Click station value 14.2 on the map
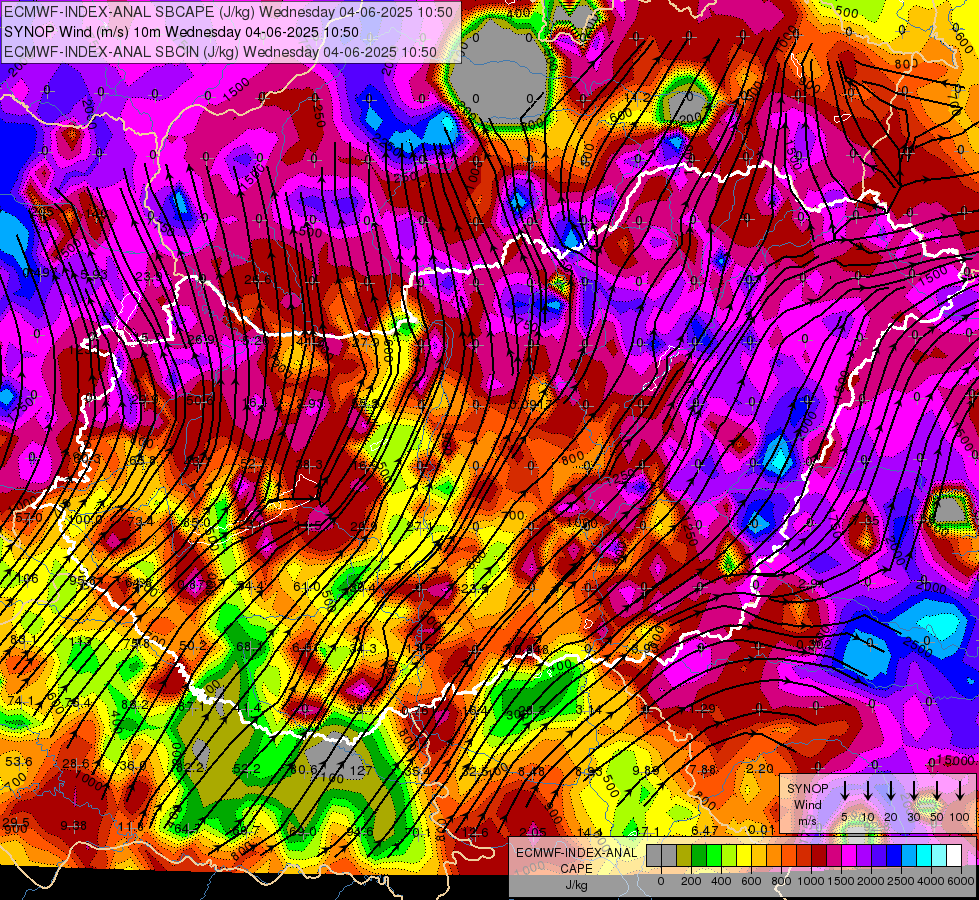This screenshot has height=900, width=979. coord(638,98)
